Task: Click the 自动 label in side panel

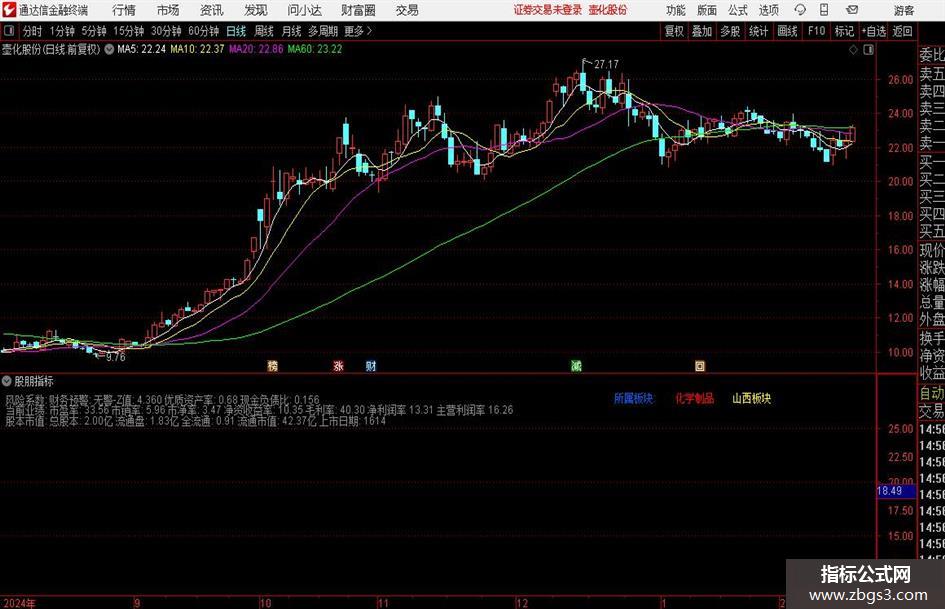Action: click(932, 393)
